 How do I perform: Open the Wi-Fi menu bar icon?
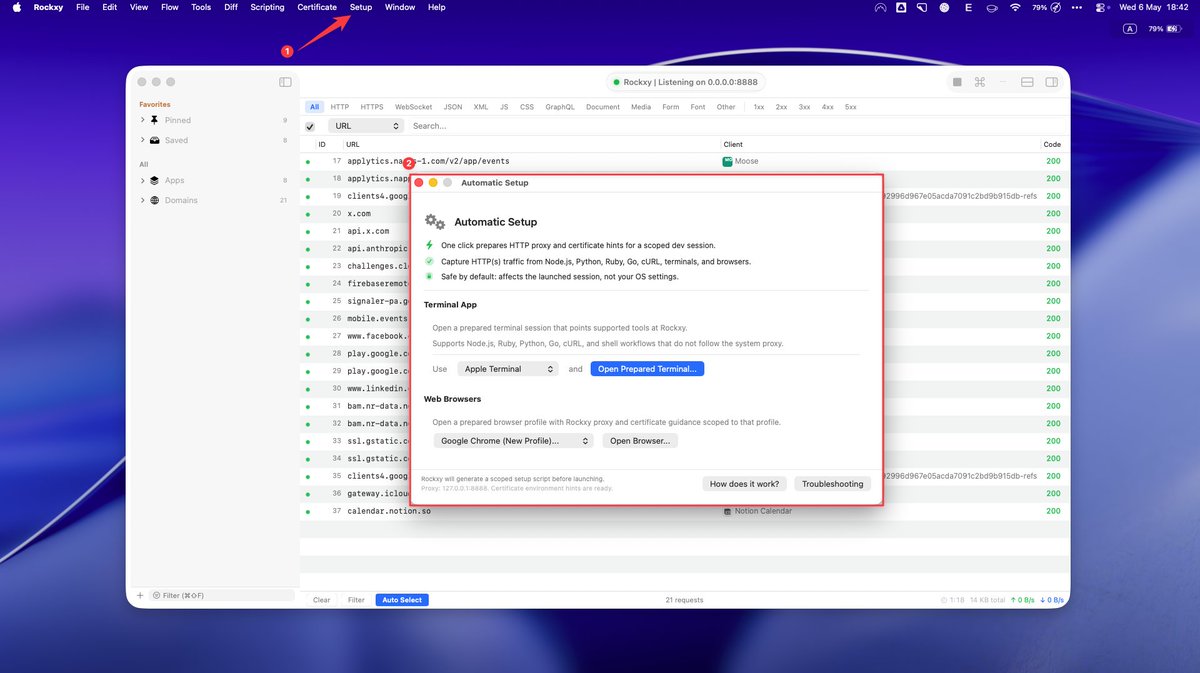point(1015,7)
